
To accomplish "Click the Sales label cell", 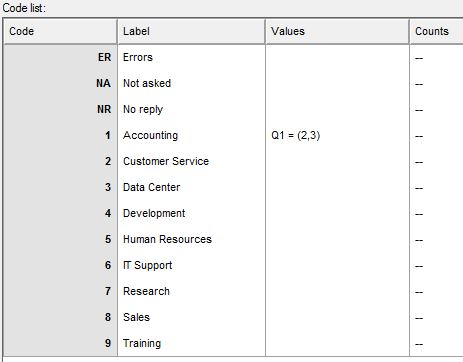I will point(191,317).
